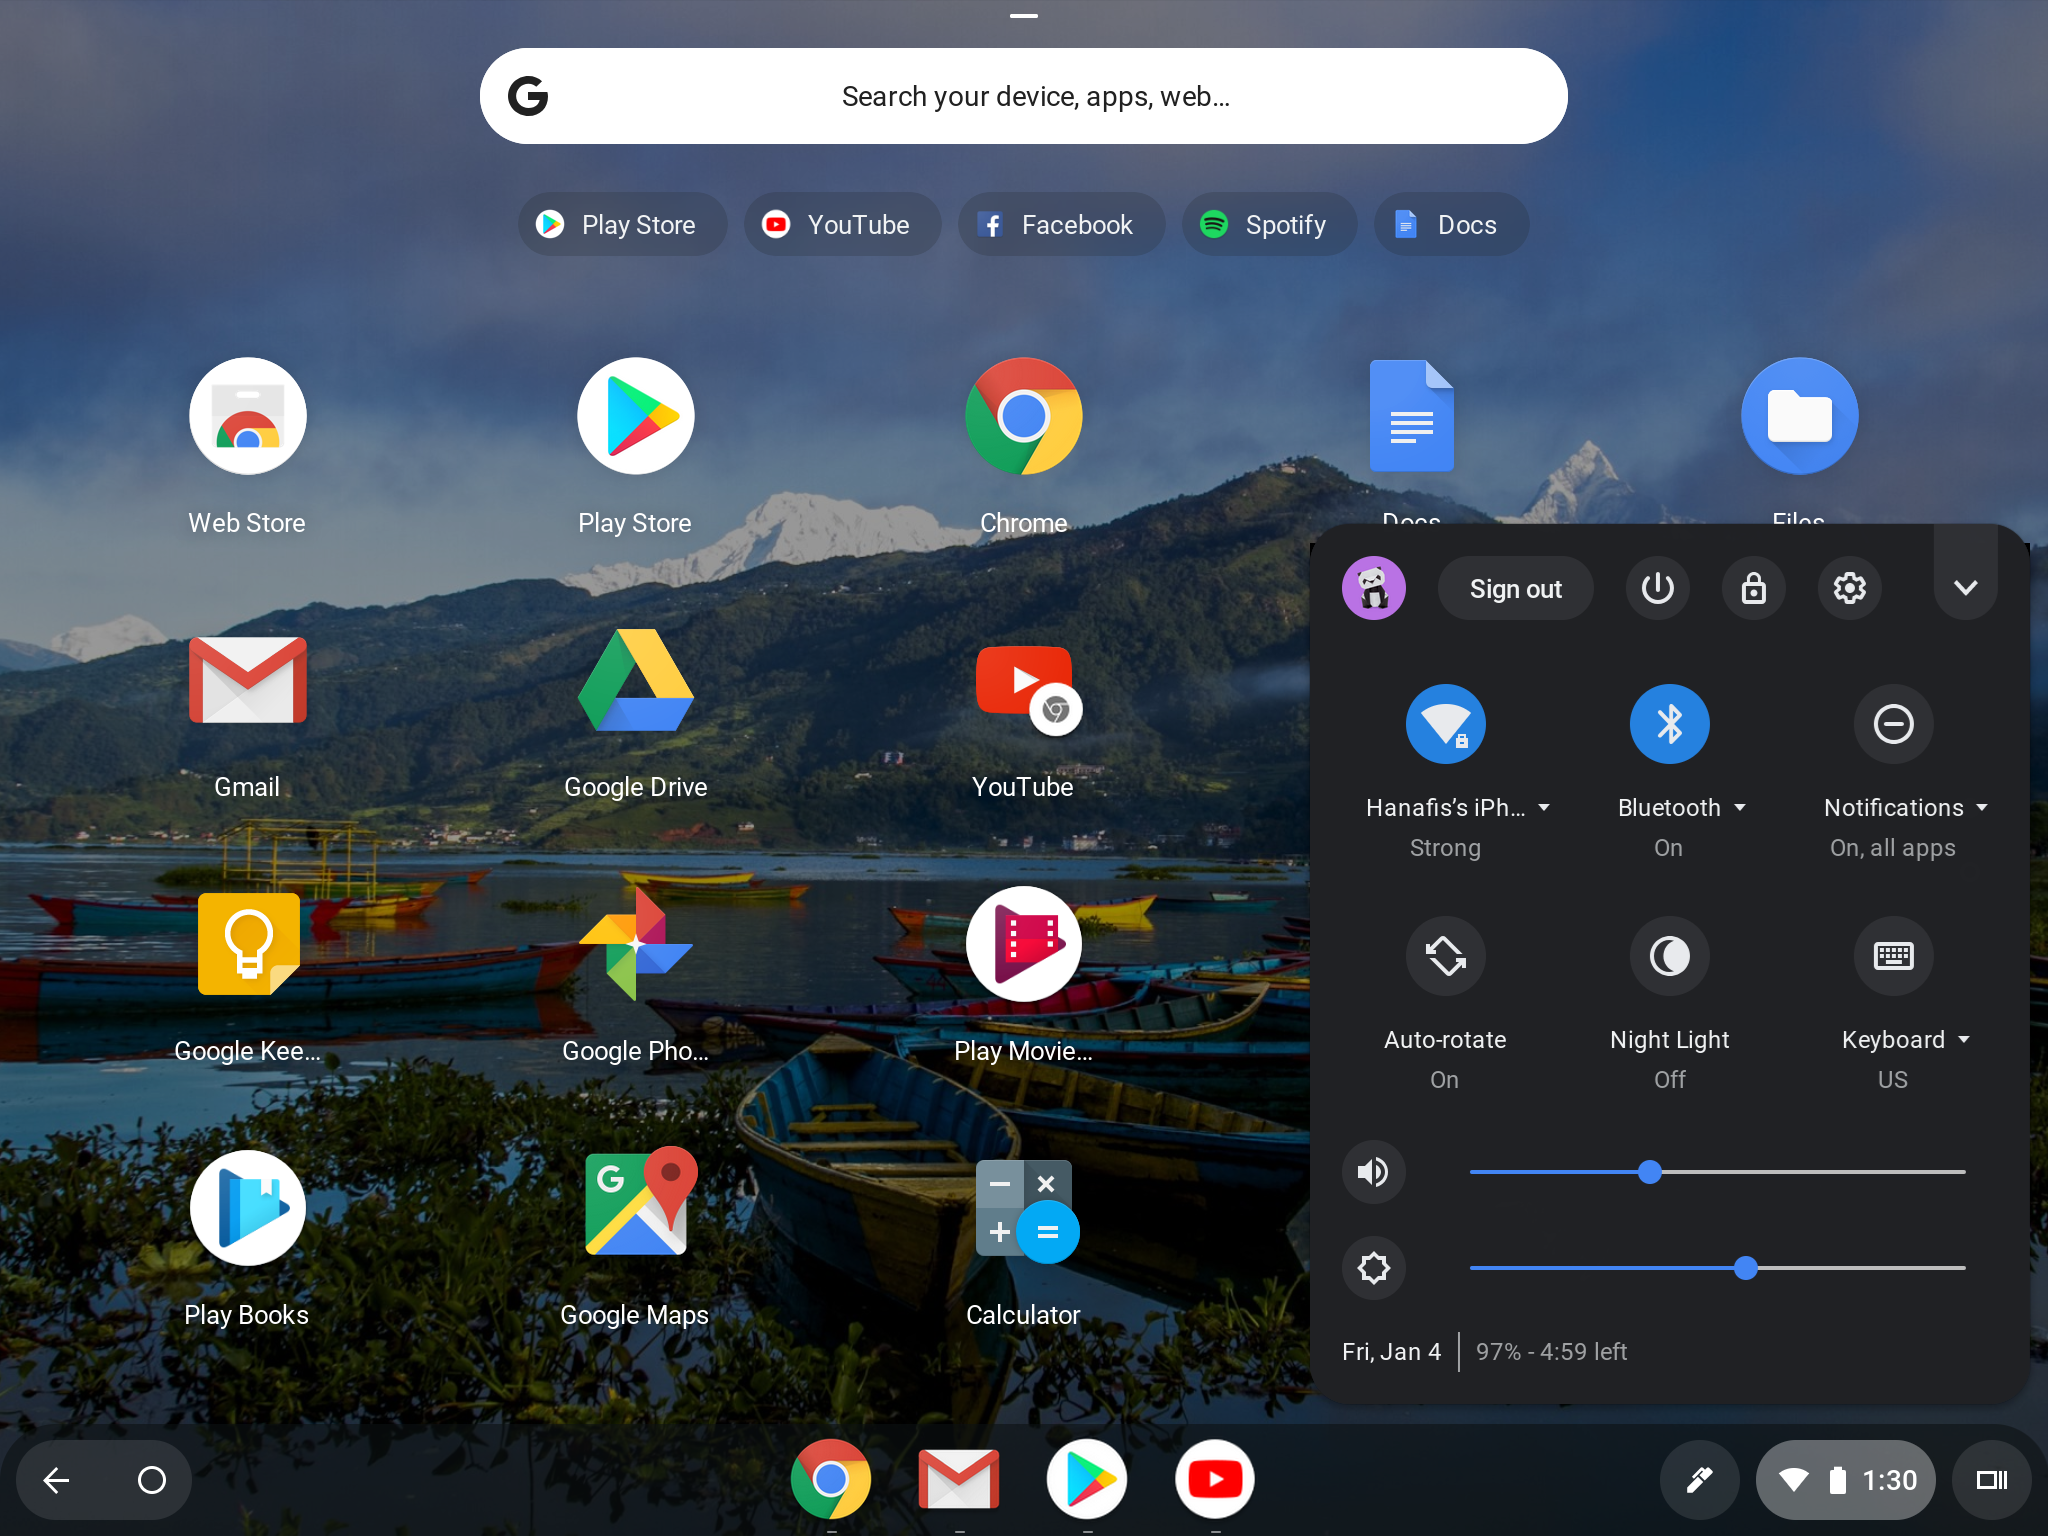The image size is (2048, 1536).
Task: Lock the screen with padlock icon
Action: tap(1754, 588)
